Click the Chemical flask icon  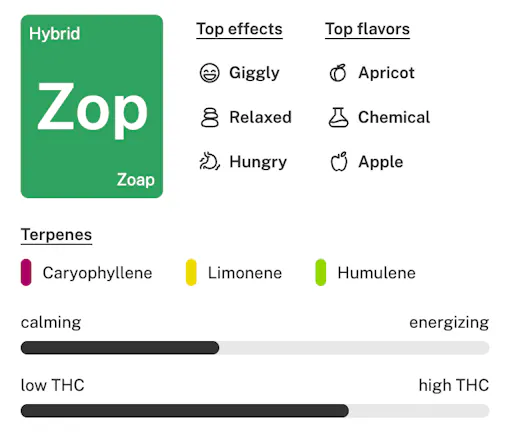338,117
